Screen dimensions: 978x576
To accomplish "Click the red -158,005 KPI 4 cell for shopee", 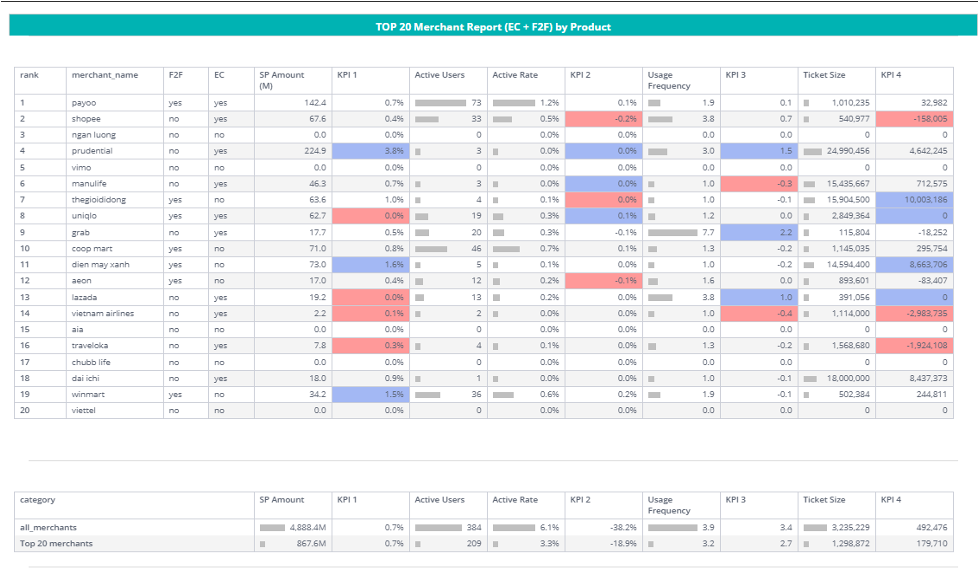I will point(914,119).
